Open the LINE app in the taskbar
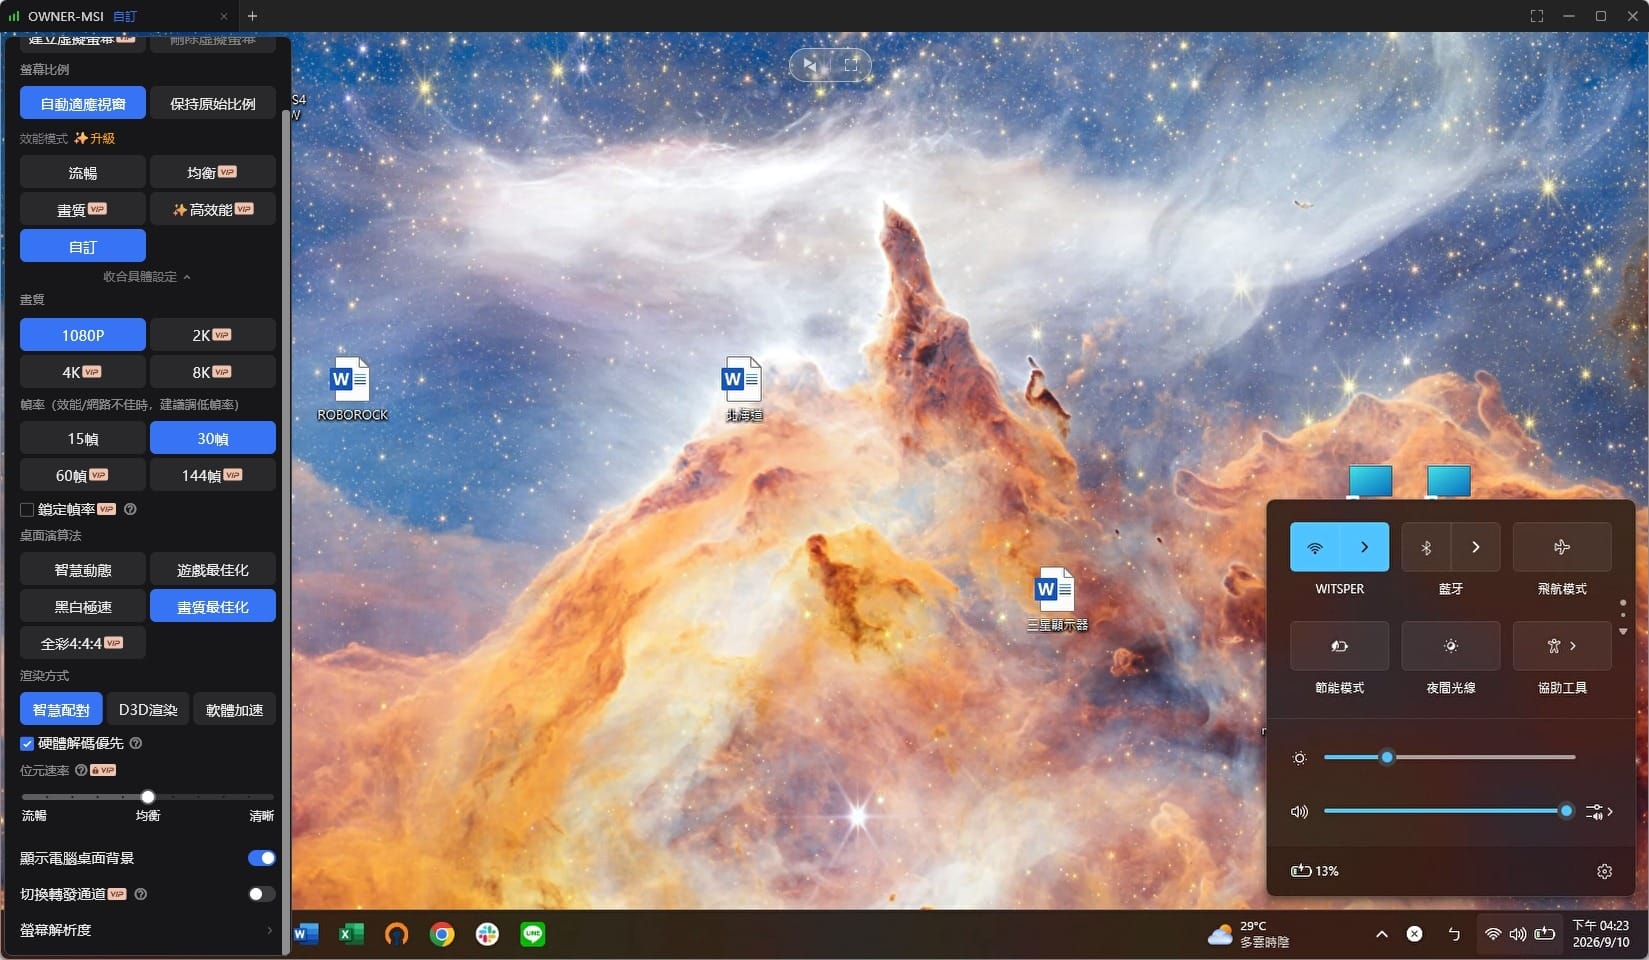 click(x=533, y=934)
